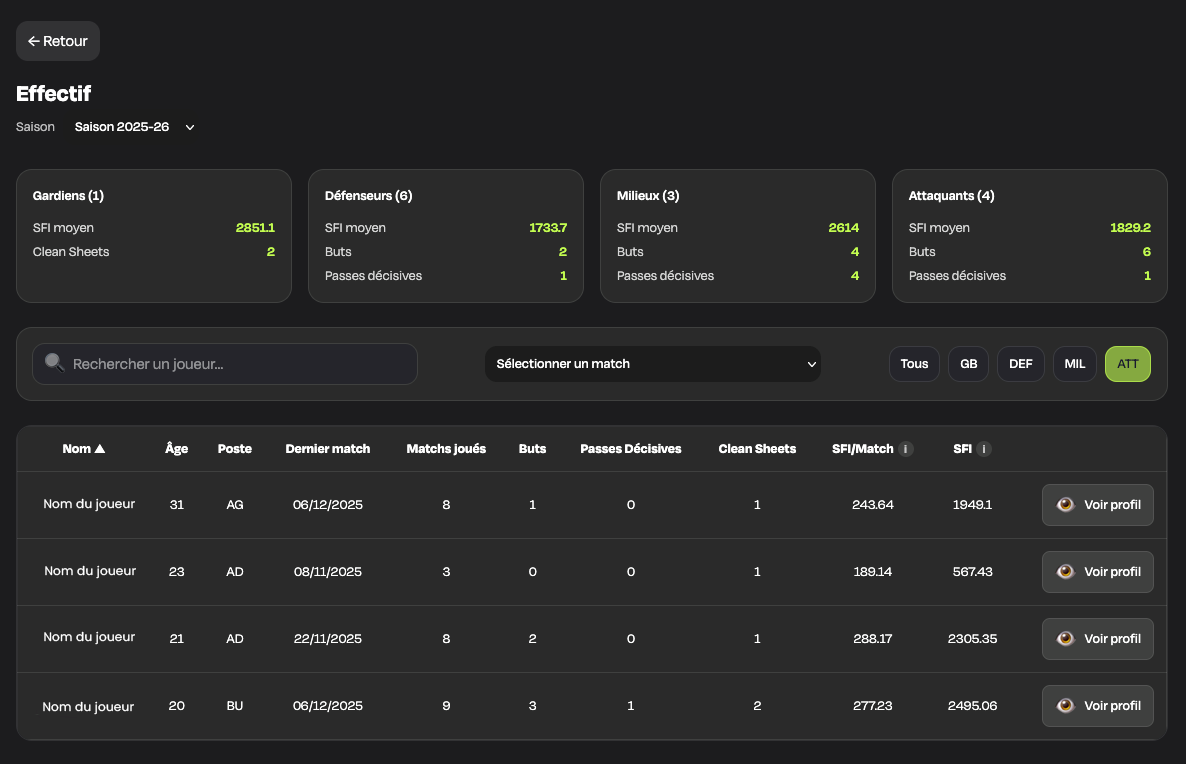Filter players by GB goalkeepers
The image size is (1186, 764).
968,364
